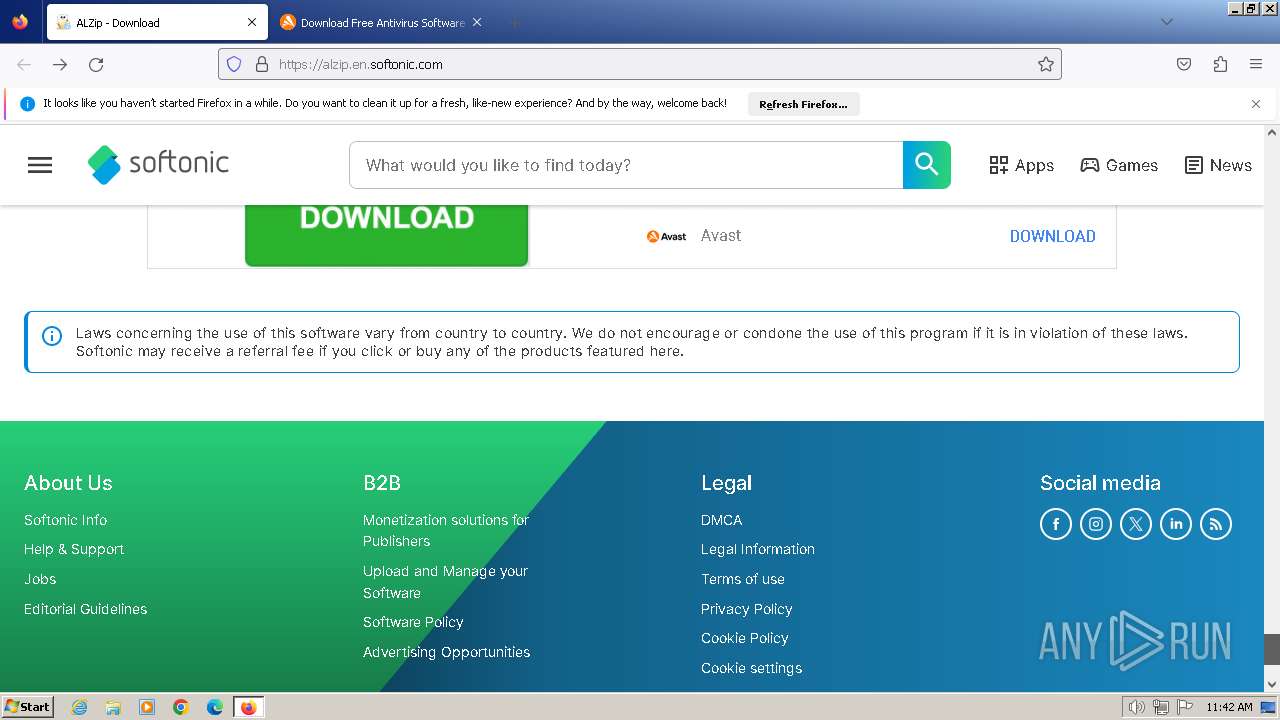Click the info icon in laws notice
1280x720 pixels.
pos(52,336)
